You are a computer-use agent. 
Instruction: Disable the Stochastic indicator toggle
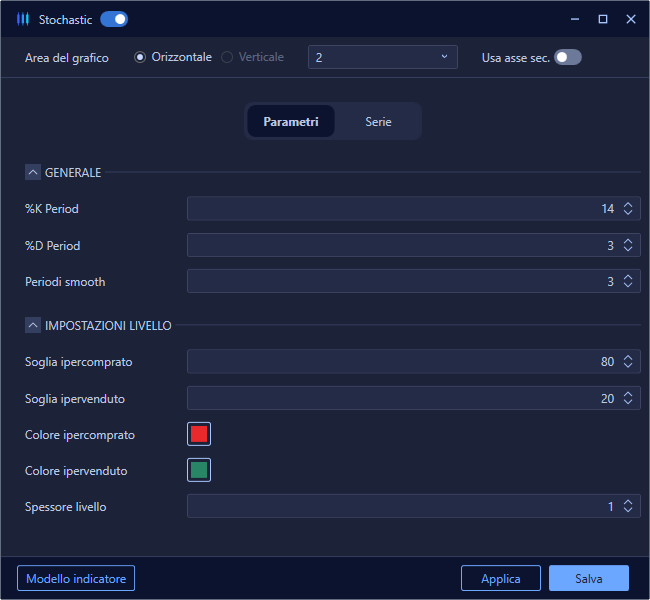coord(114,19)
